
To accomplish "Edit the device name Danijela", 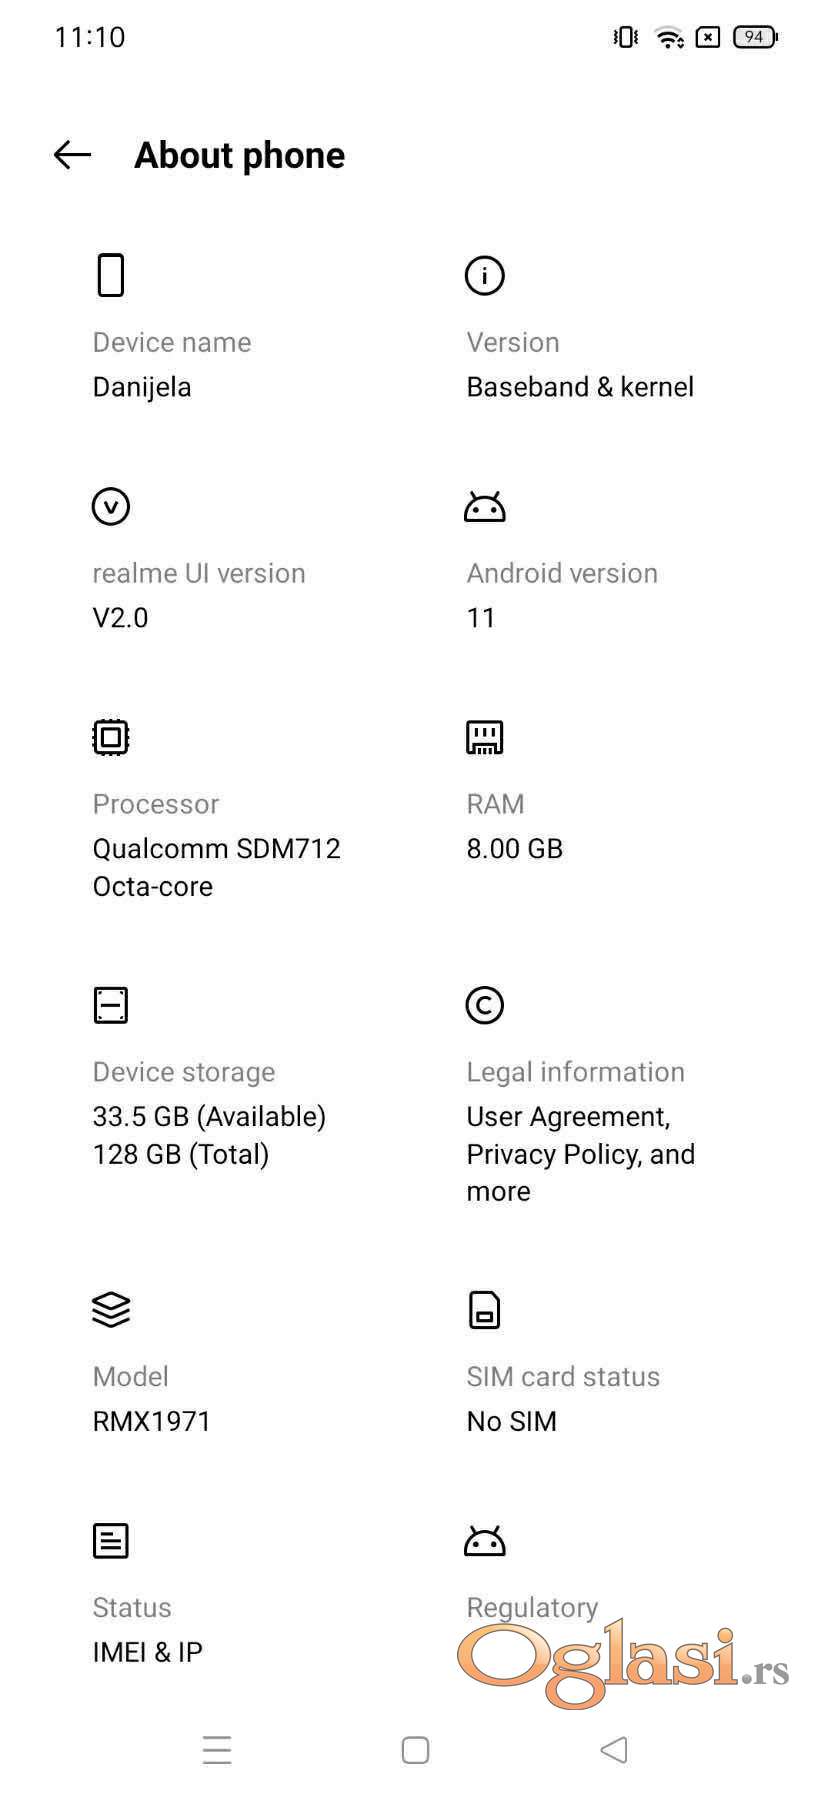I will (x=142, y=387).
